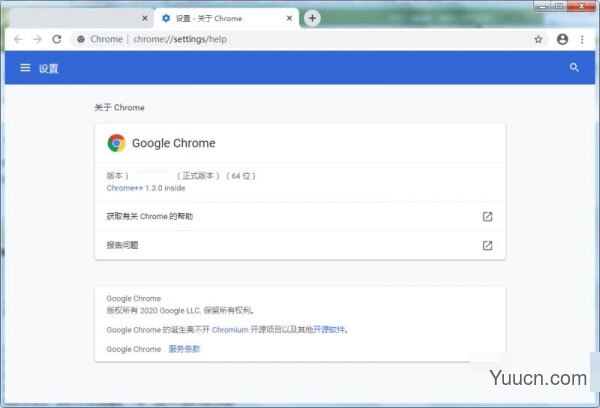Open the settings hamburger menu
The image size is (600, 408).
click(25, 68)
